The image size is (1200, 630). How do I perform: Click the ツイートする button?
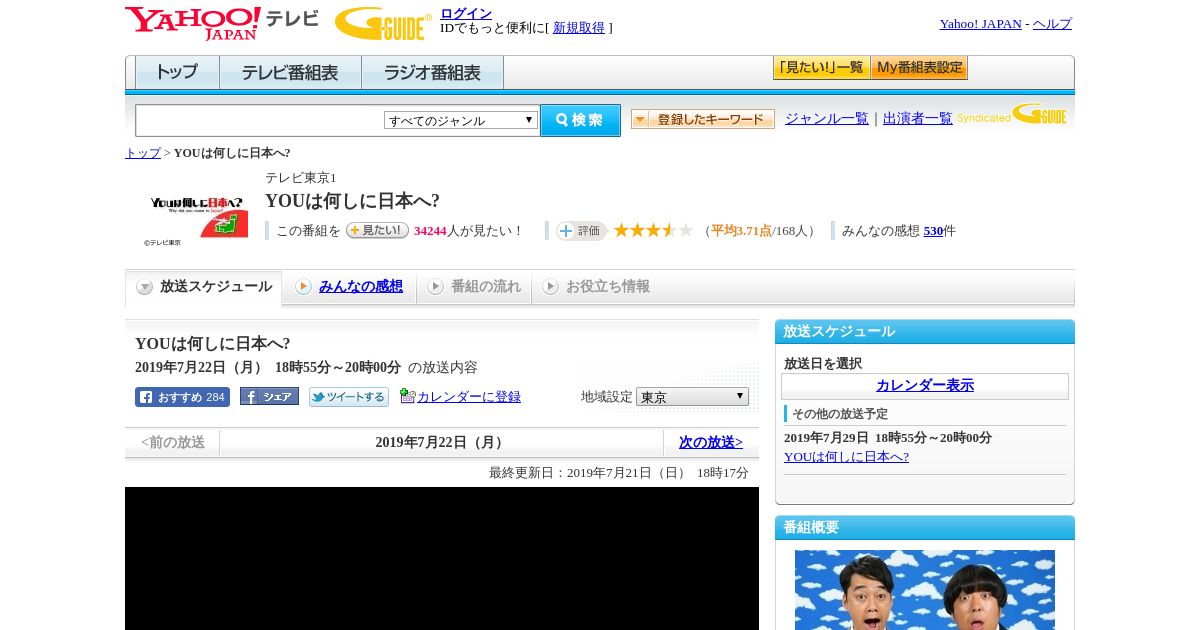tap(348, 397)
